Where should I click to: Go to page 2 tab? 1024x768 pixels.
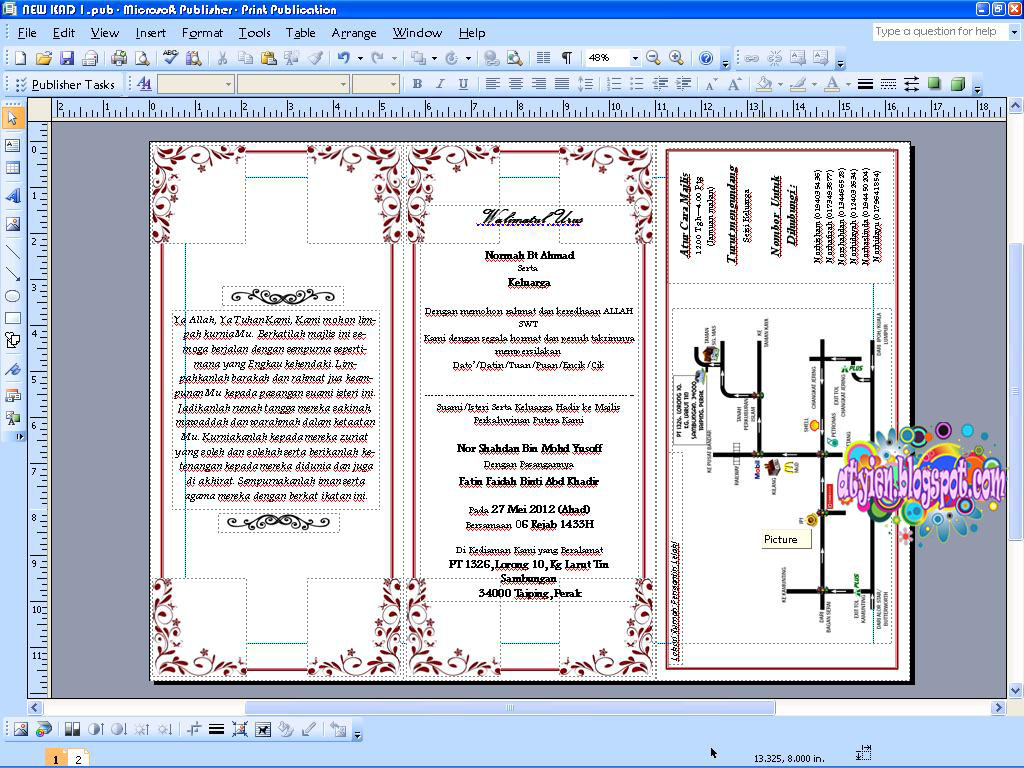(78, 759)
